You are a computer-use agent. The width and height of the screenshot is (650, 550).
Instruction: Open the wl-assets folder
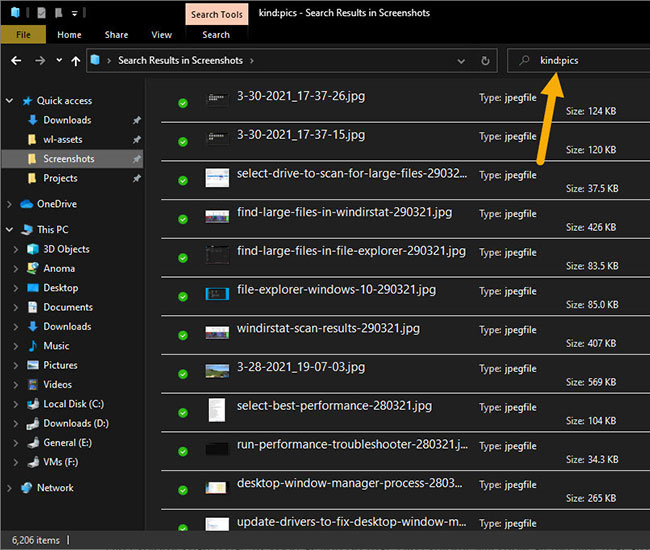(x=63, y=140)
